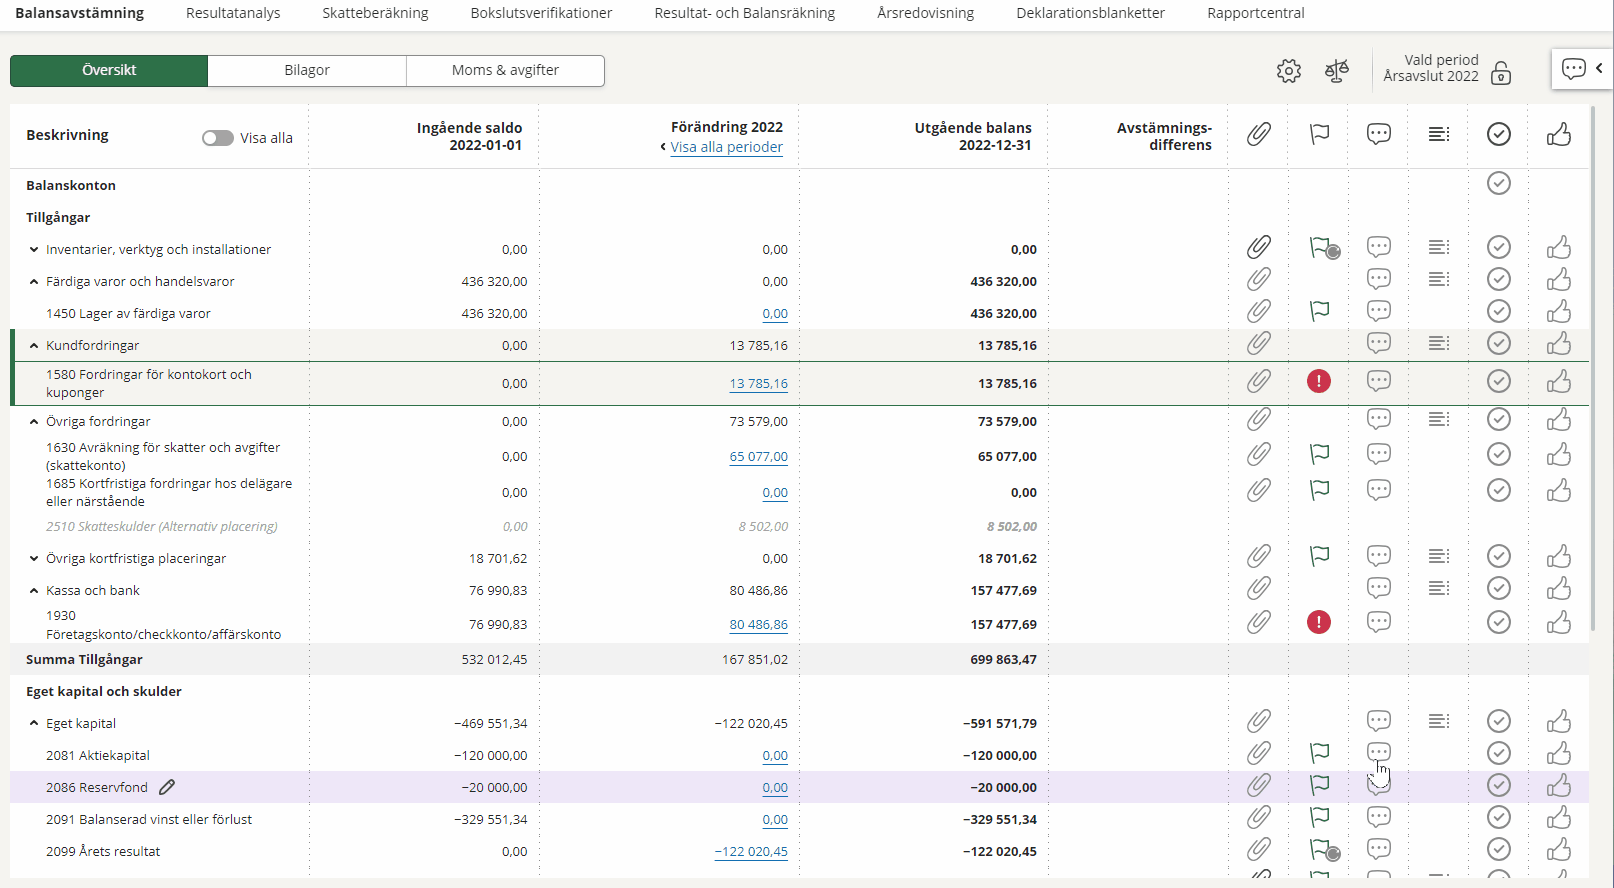
Task: Switch to the Resultatanalys tab
Action: click(x=233, y=13)
